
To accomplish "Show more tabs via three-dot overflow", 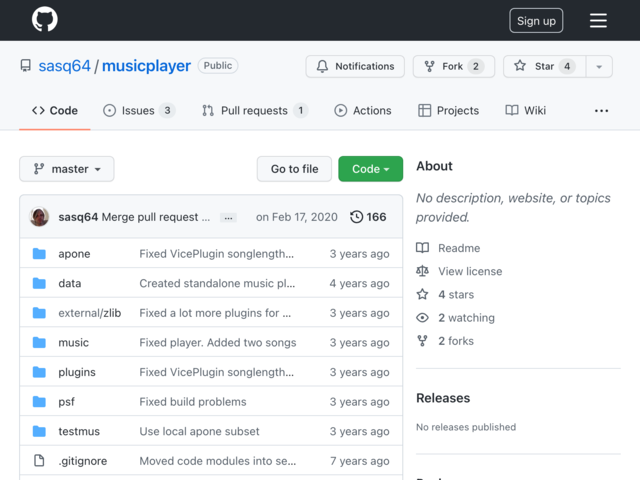I will pos(601,111).
